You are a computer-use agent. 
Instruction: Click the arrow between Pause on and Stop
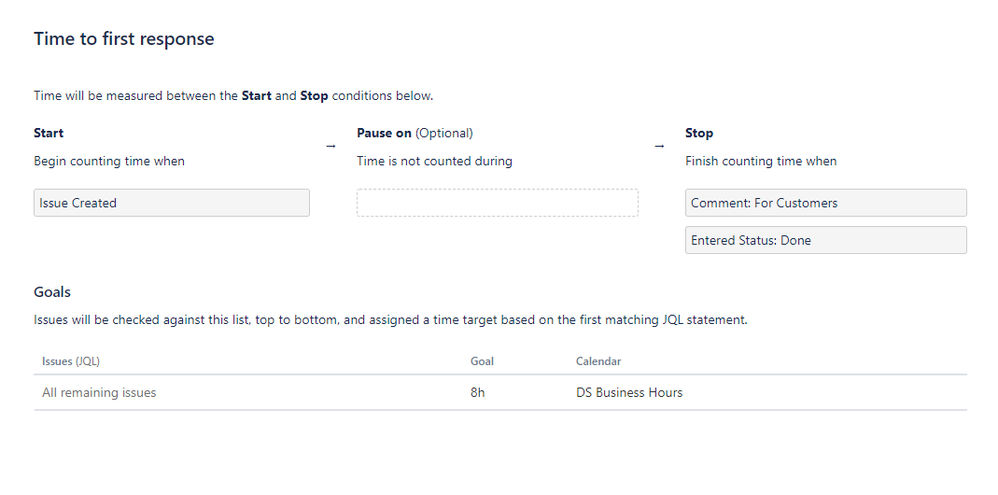coord(659,146)
